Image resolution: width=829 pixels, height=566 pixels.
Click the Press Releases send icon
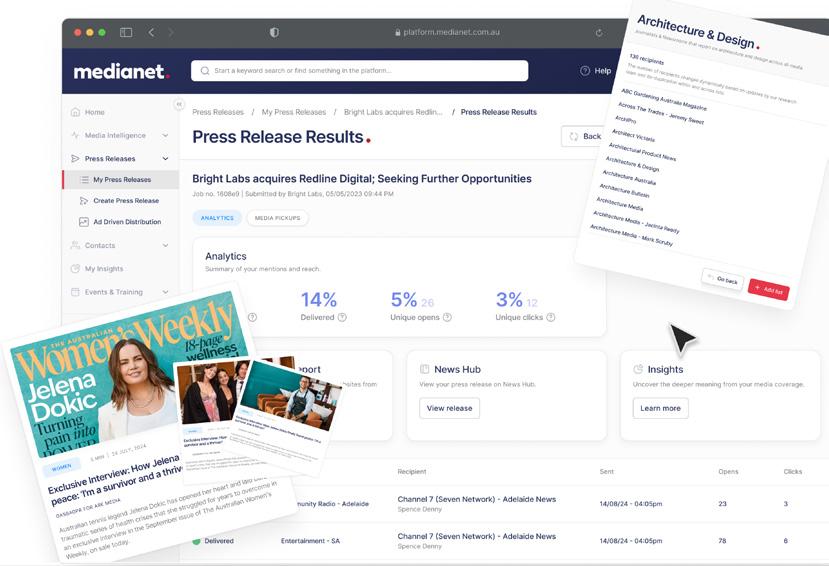click(x=75, y=159)
